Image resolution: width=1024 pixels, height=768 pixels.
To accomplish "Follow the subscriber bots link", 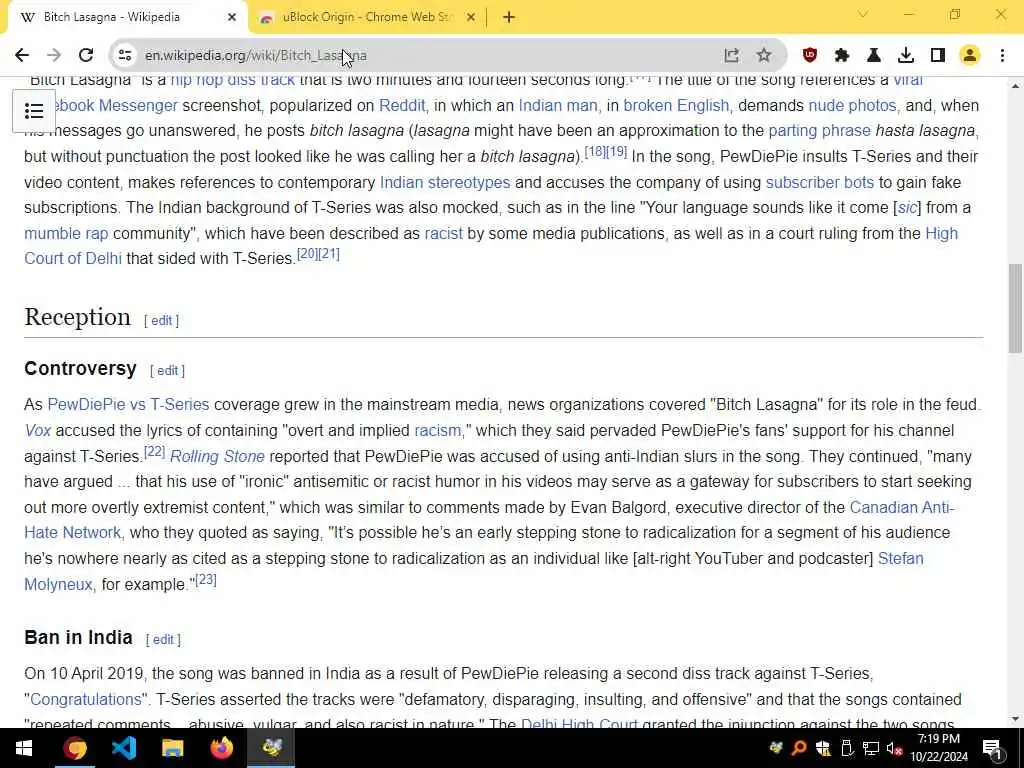I will pyautogui.click(x=820, y=182).
